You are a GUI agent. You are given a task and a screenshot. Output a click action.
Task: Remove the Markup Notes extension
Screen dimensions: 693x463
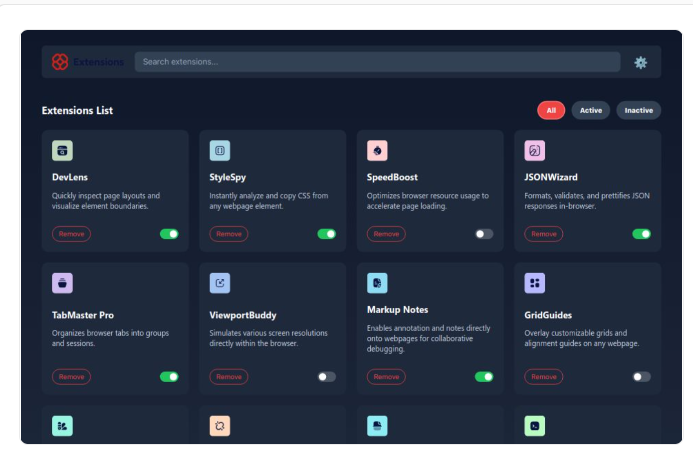point(386,376)
